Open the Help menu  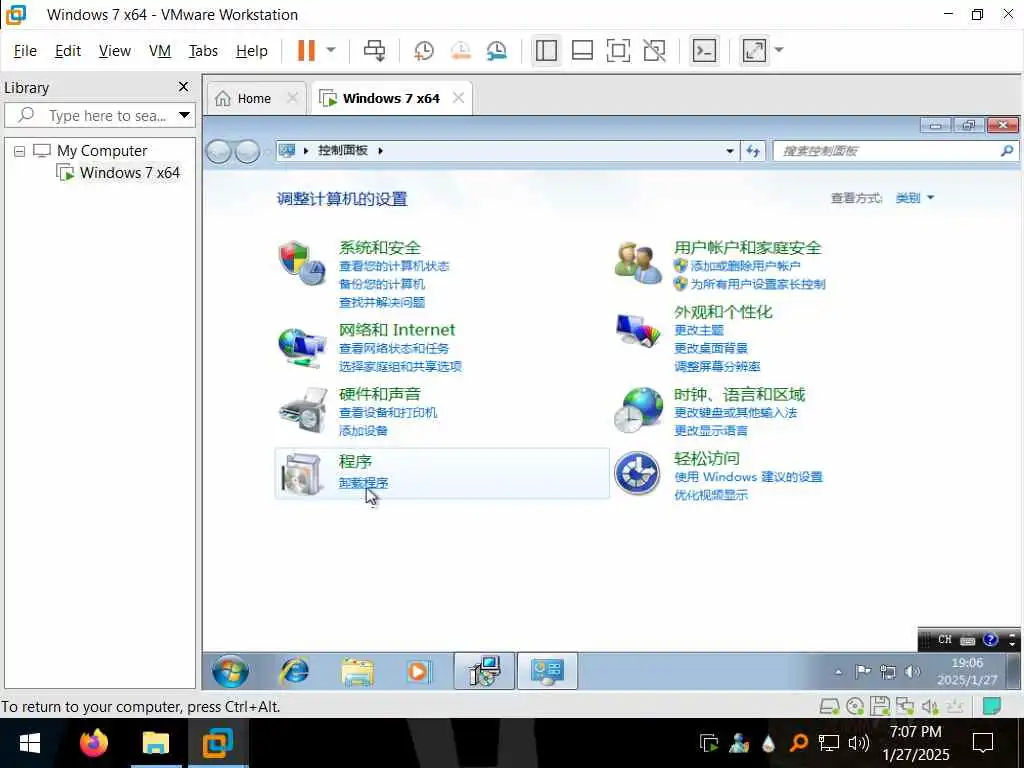coord(251,51)
